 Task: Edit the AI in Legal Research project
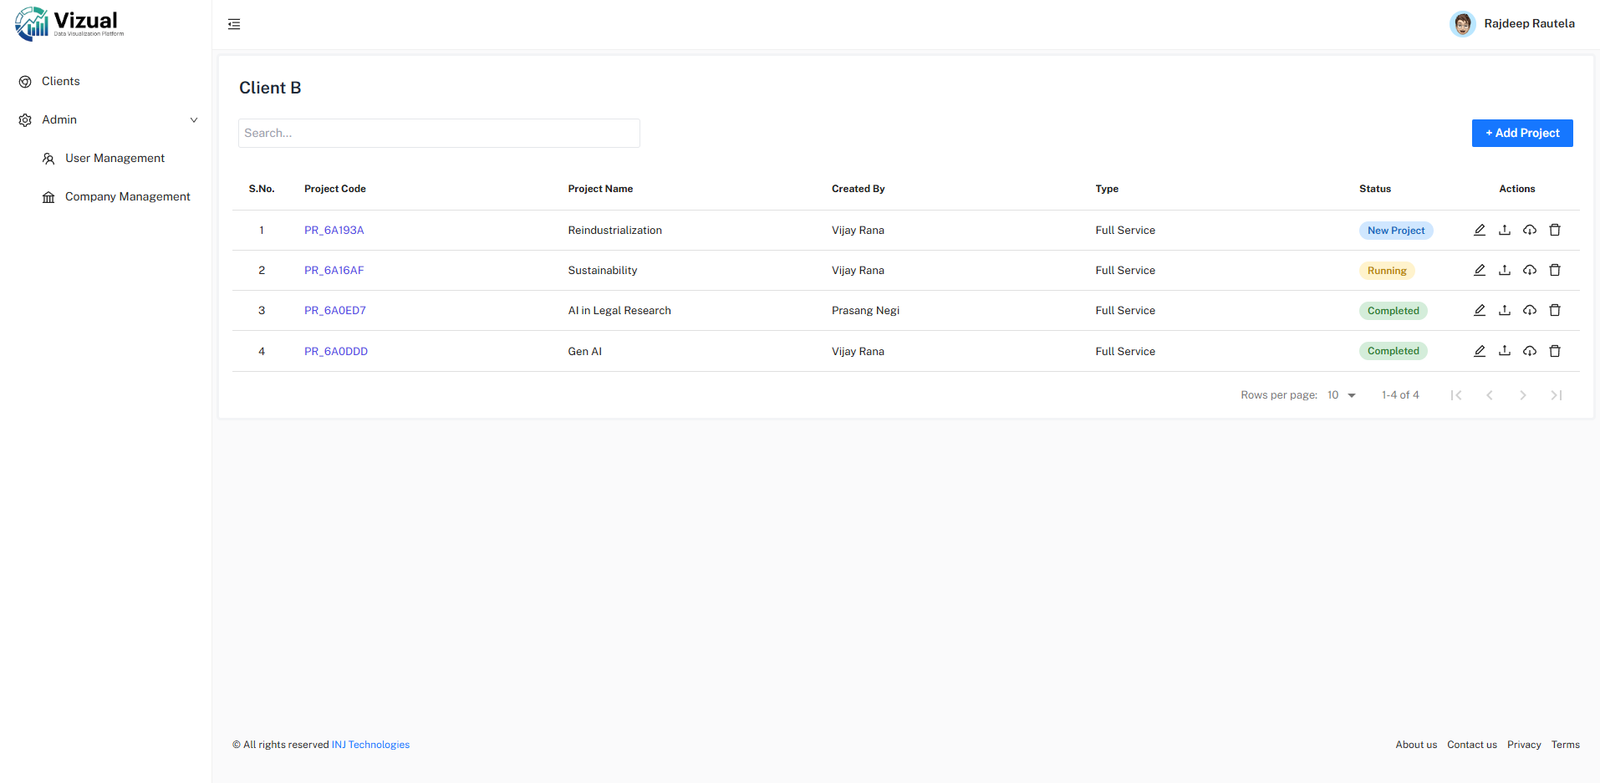[x=1479, y=310]
